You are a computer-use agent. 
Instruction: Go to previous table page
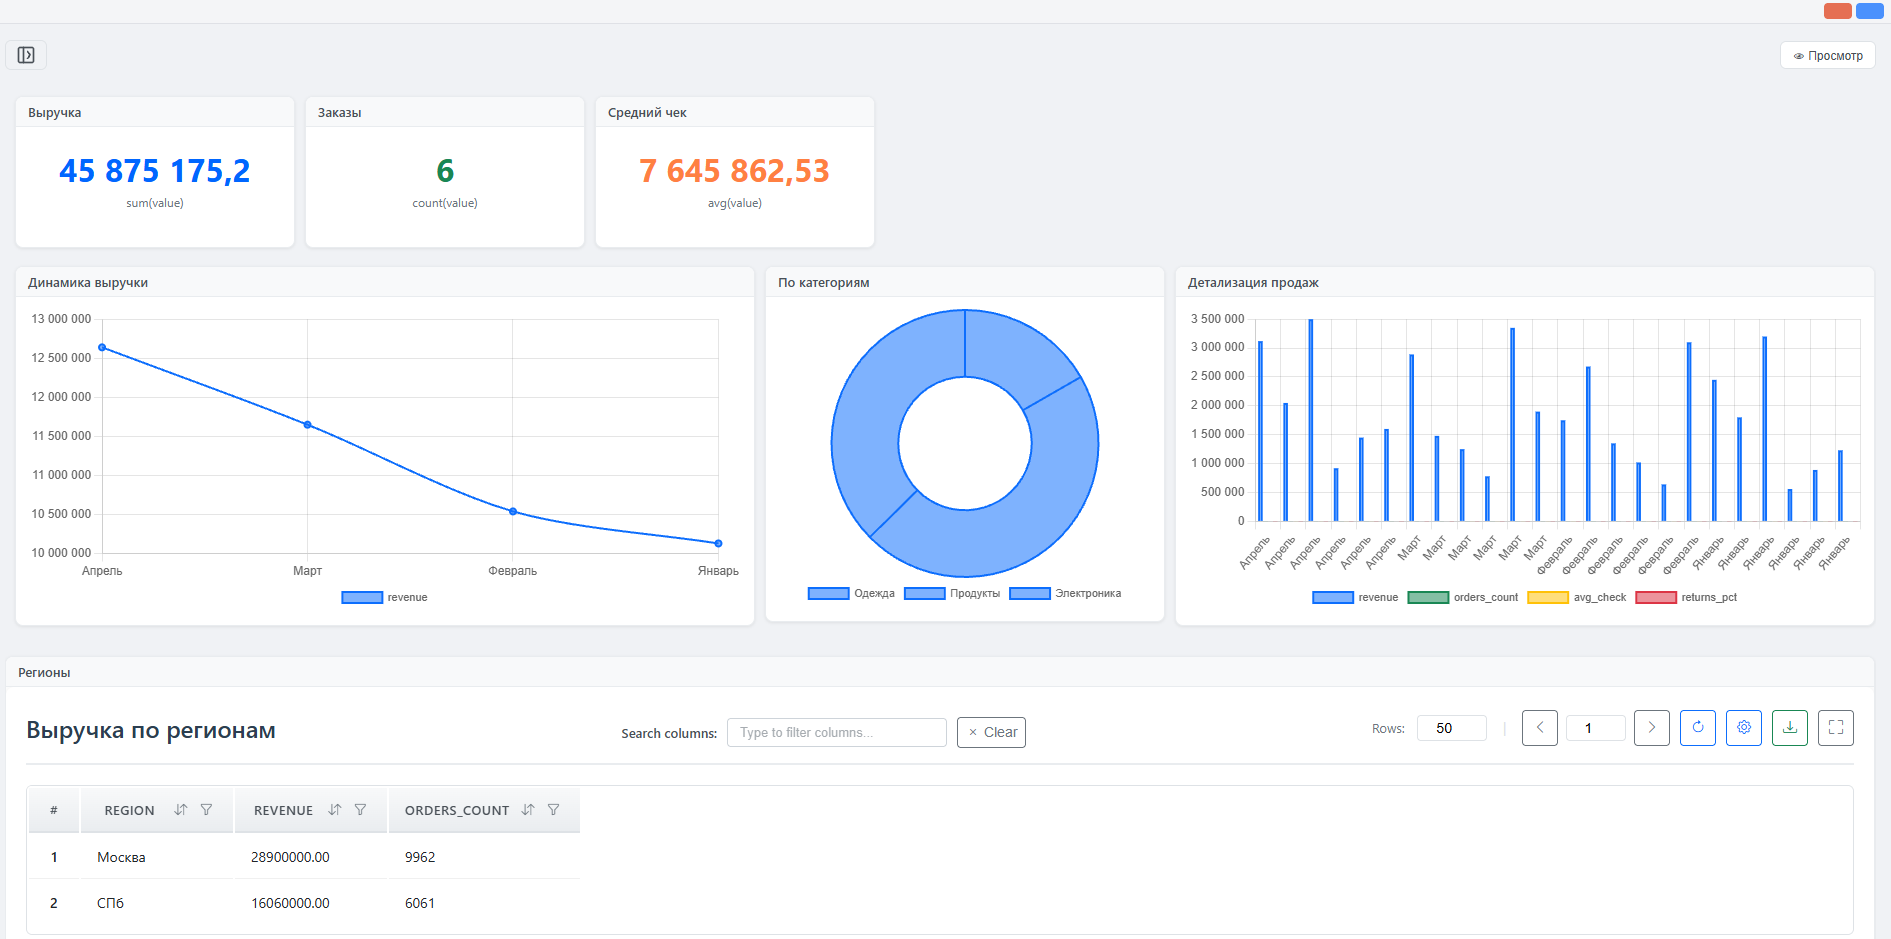point(1540,728)
